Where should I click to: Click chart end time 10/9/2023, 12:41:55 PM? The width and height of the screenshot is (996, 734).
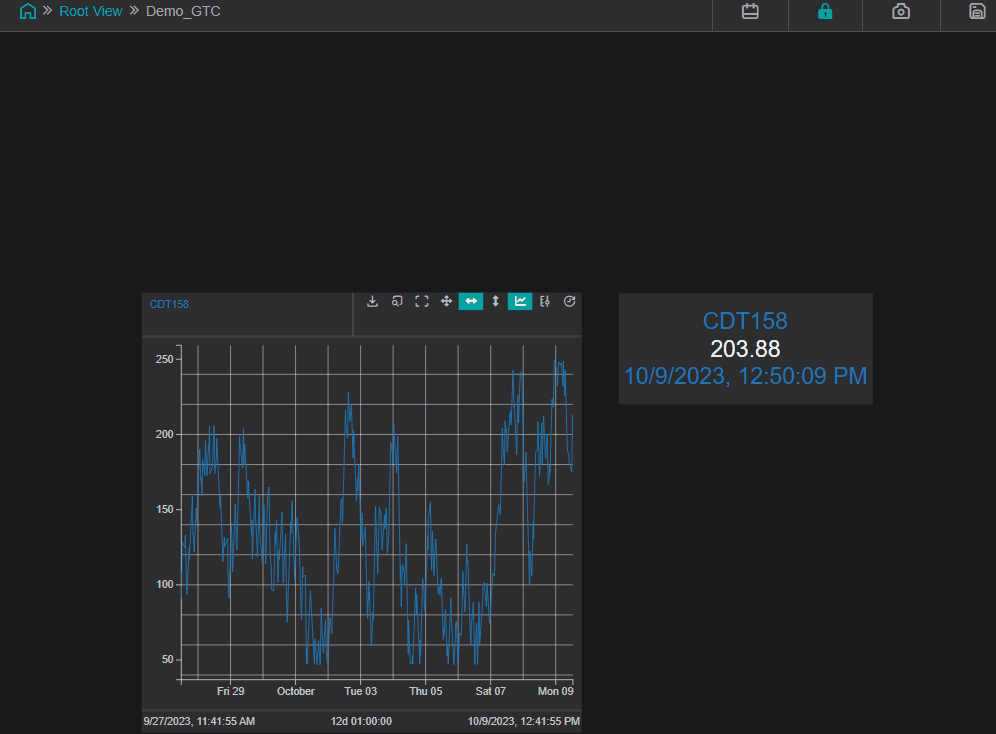(x=523, y=721)
